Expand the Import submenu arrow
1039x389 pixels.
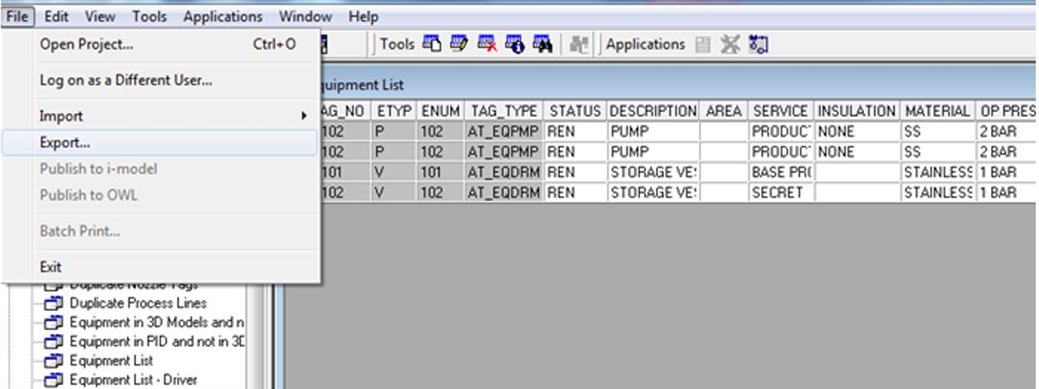304,116
